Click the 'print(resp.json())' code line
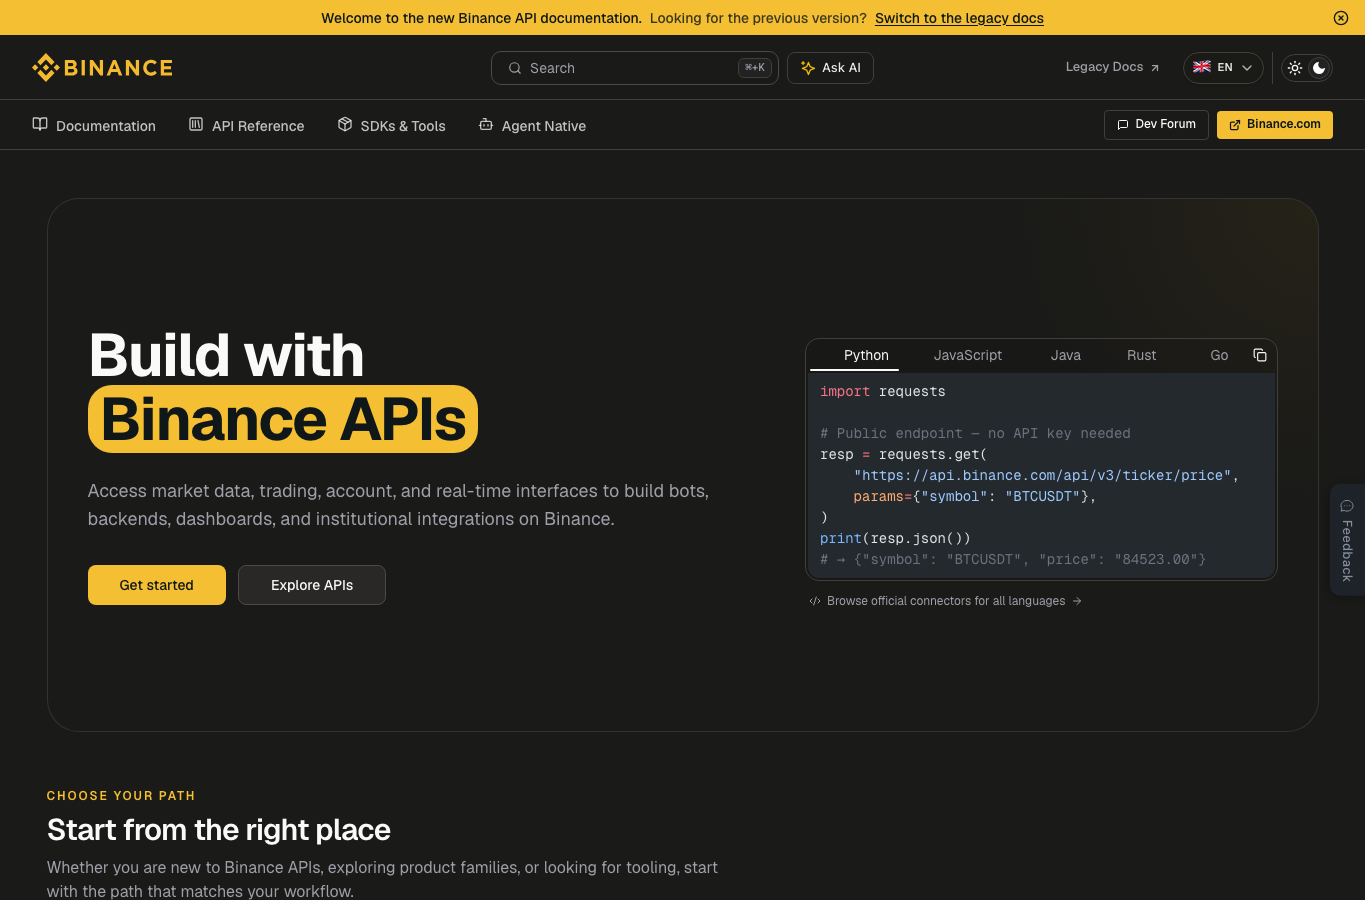The width and height of the screenshot is (1365, 900). click(895, 539)
